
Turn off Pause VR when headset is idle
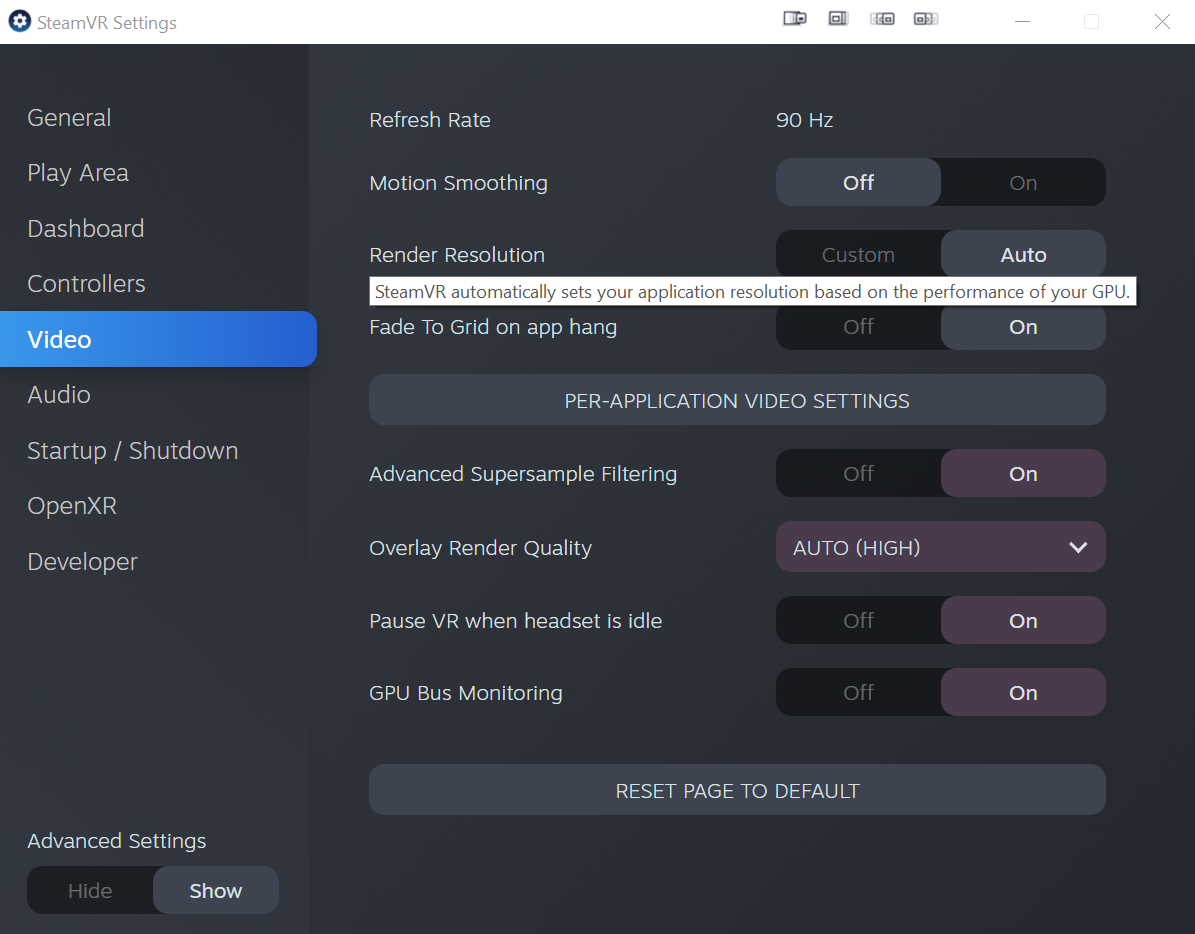click(858, 621)
